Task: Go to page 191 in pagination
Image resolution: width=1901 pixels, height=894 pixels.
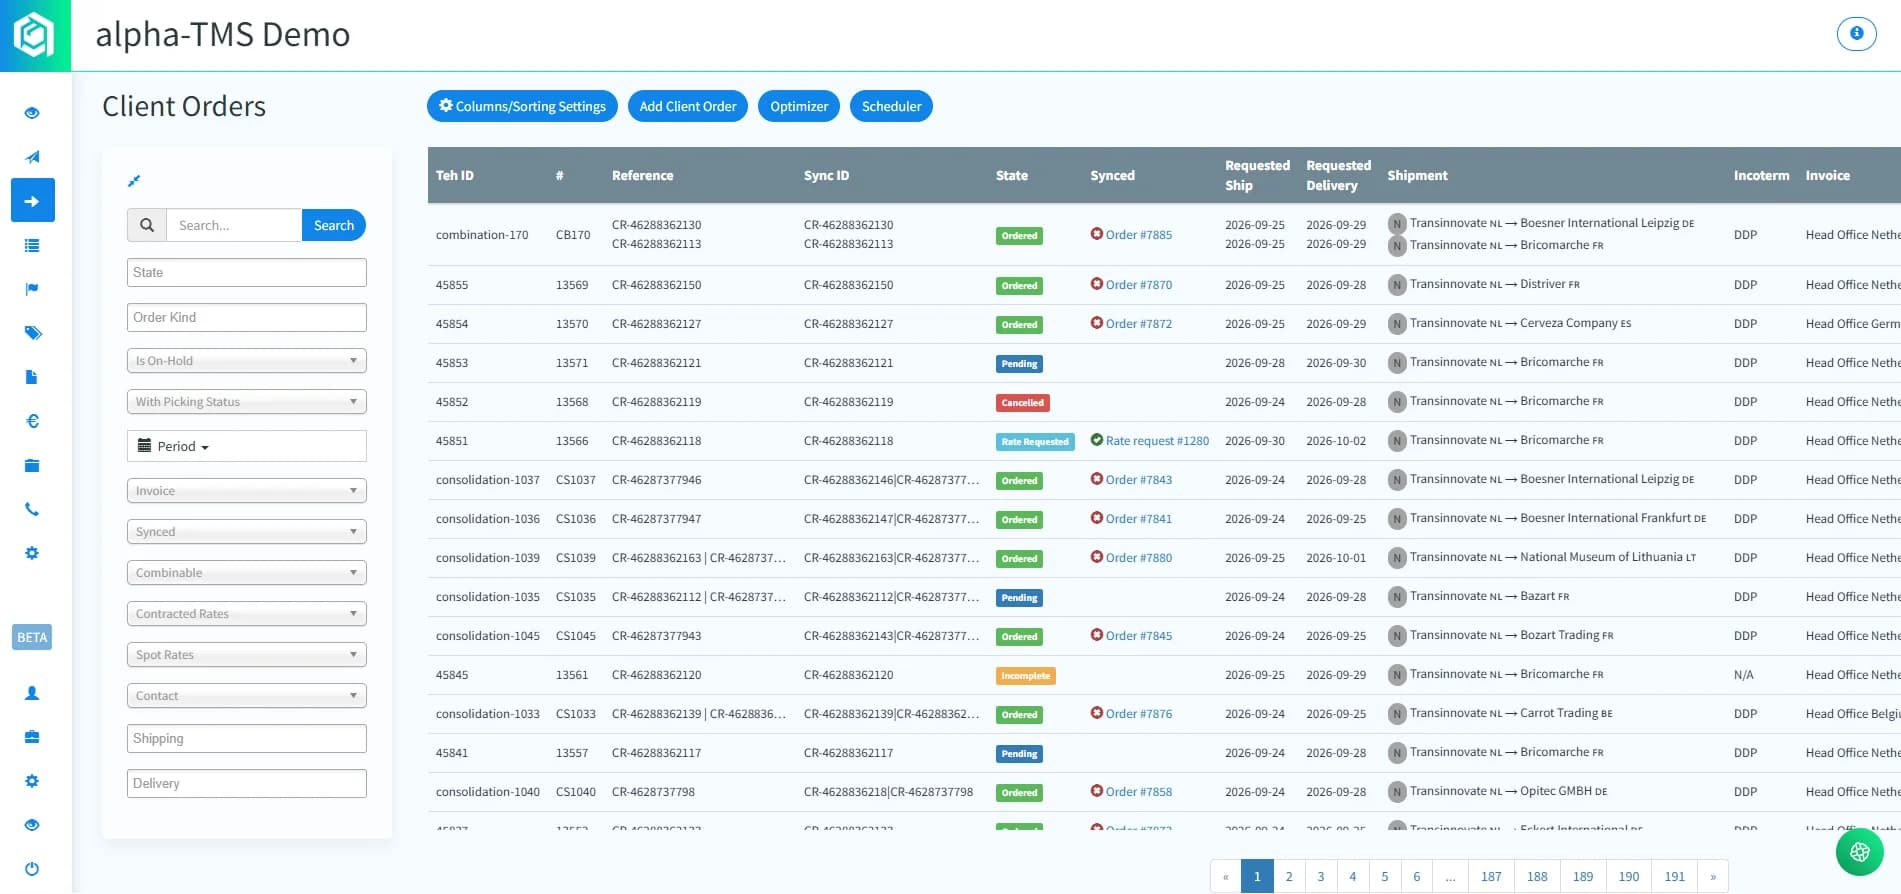Action: (x=1674, y=876)
